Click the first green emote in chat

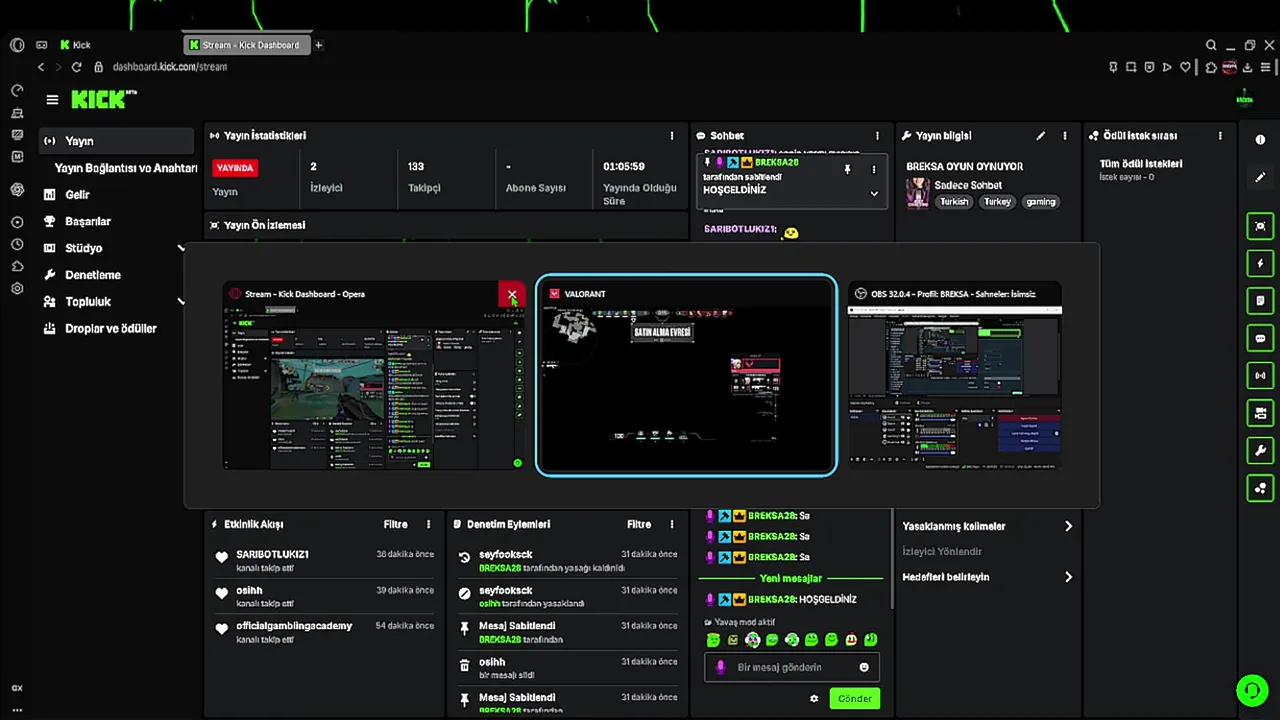713,640
